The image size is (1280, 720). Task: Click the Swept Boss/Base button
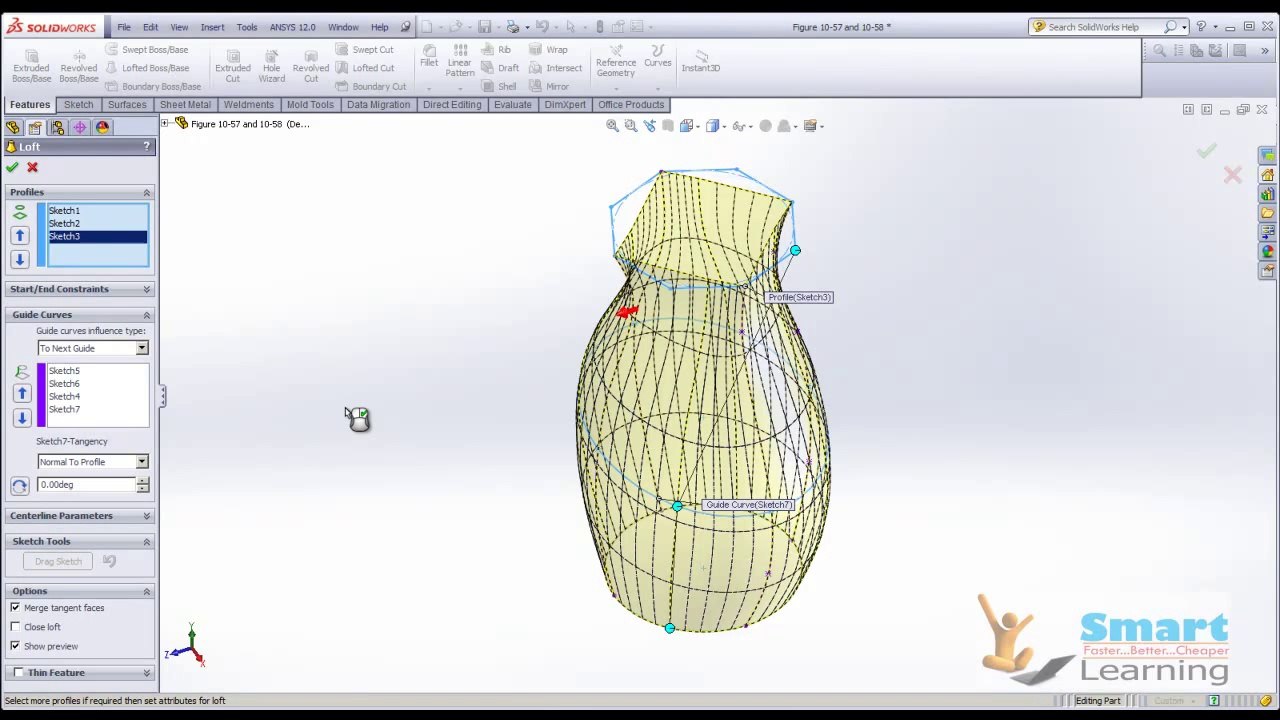click(x=147, y=50)
